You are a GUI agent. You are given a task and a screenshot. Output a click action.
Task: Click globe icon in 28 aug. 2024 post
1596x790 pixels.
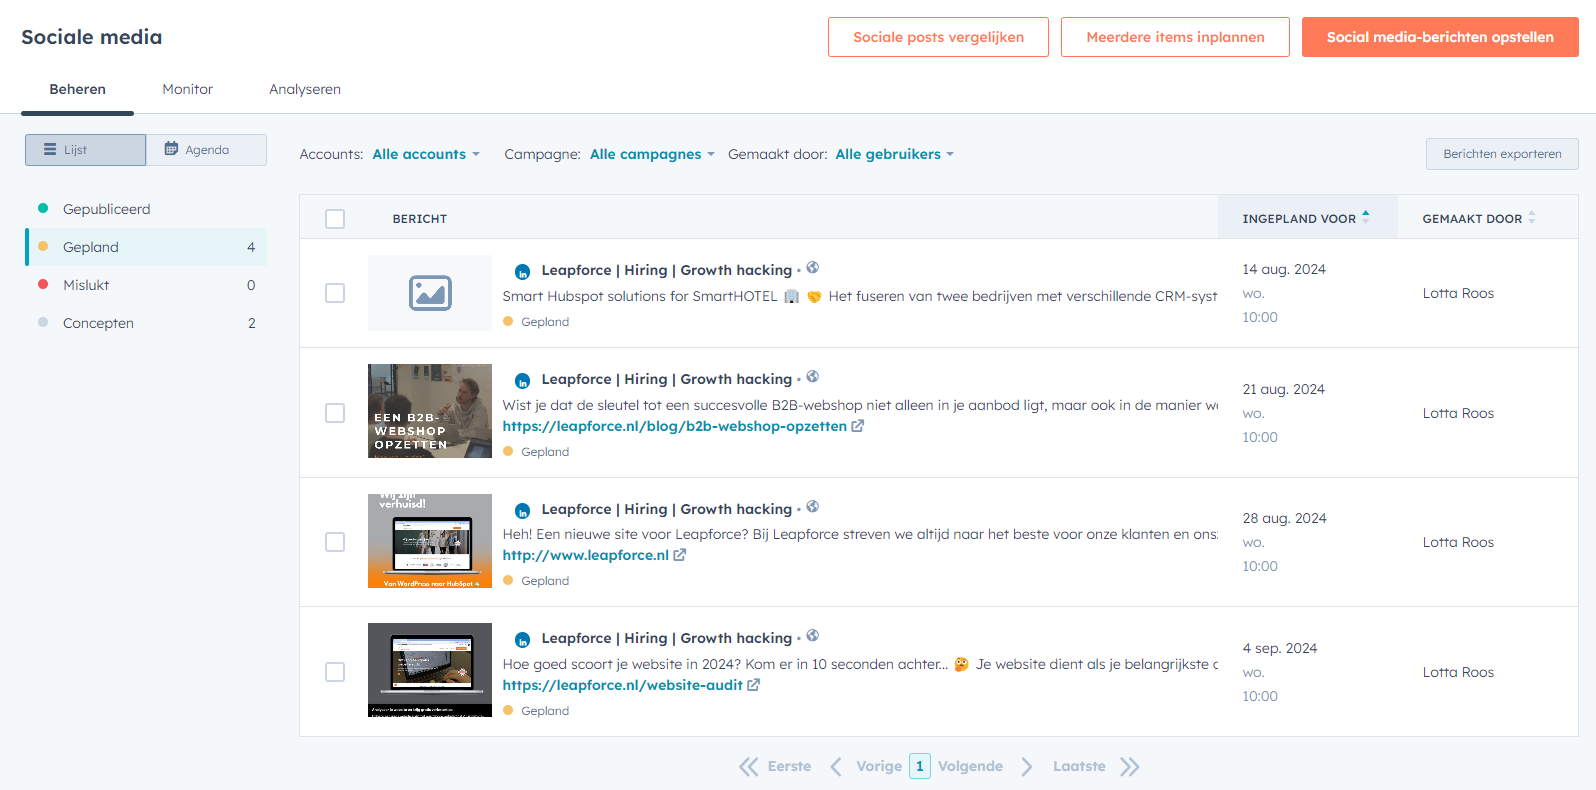[813, 506]
